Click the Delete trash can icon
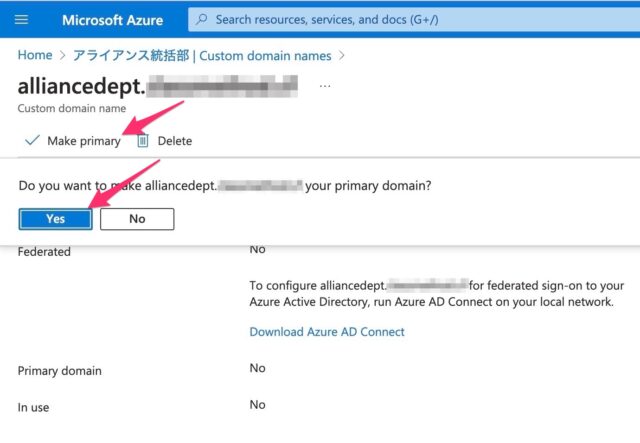Screen dimensions: 640x443 tap(142, 141)
